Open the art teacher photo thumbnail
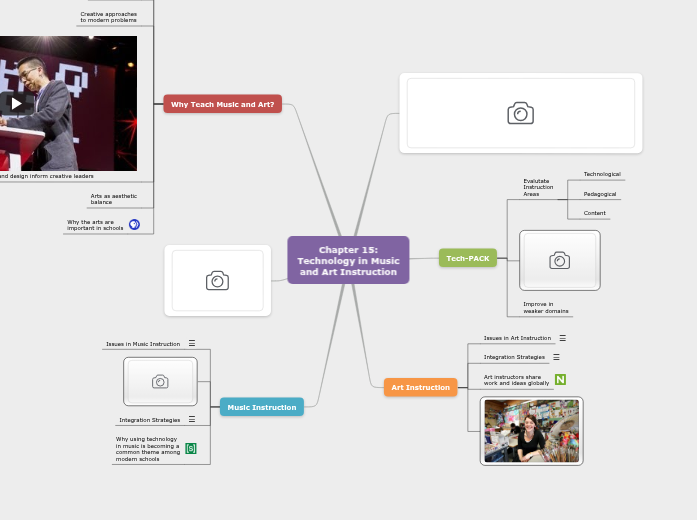The height and width of the screenshot is (520, 697). pyautogui.click(x=531, y=431)
